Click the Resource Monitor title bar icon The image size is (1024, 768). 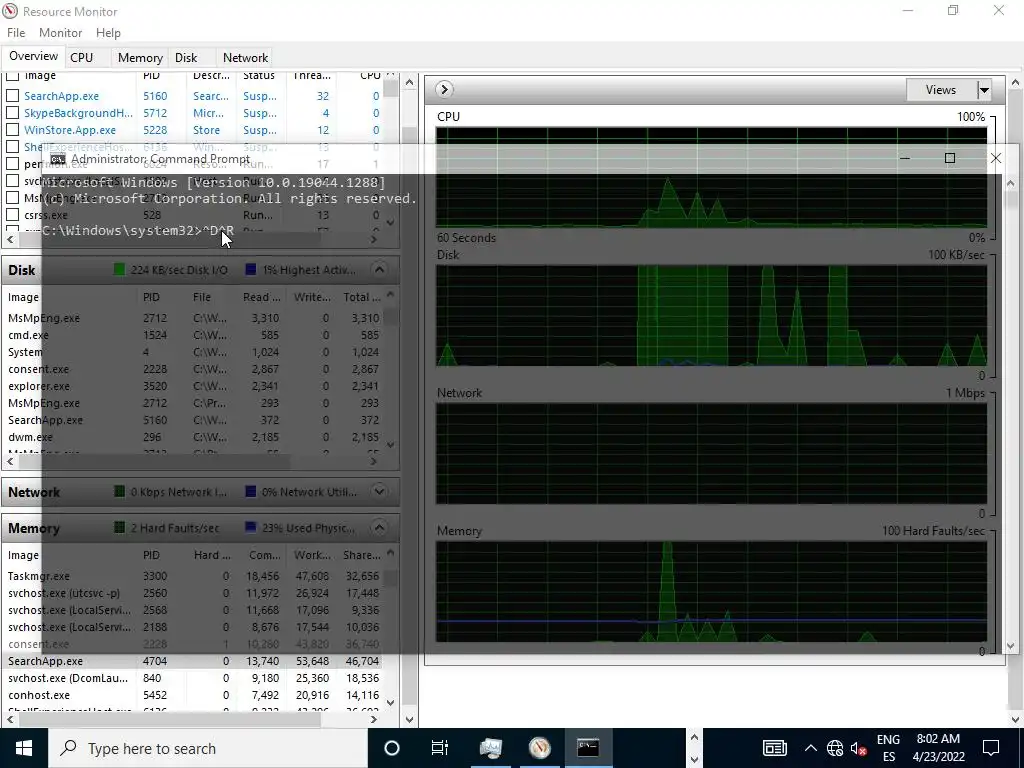point(10,11)
